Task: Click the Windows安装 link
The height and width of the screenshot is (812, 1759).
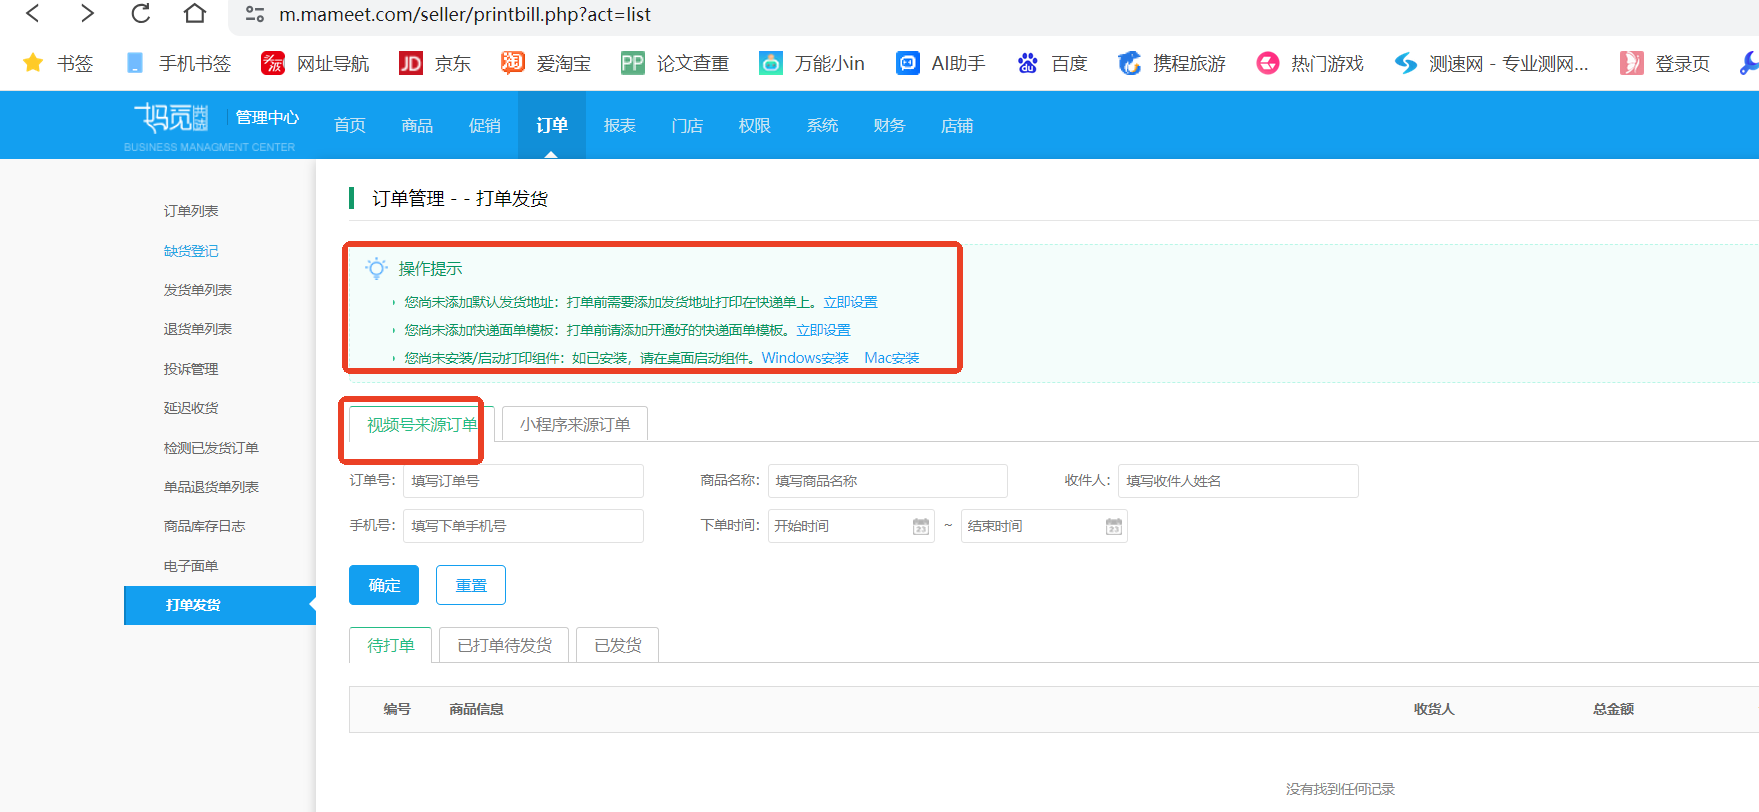Action: 805,358
